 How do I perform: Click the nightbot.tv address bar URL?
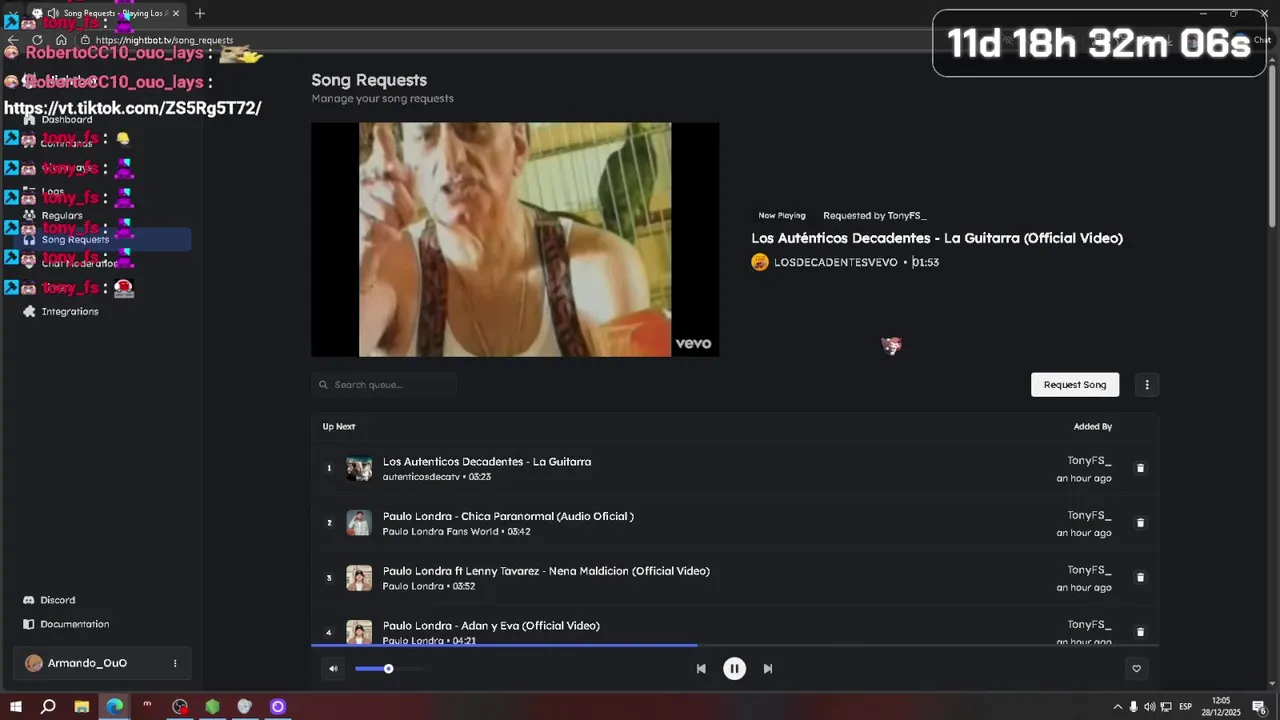[x=164, y=40]
